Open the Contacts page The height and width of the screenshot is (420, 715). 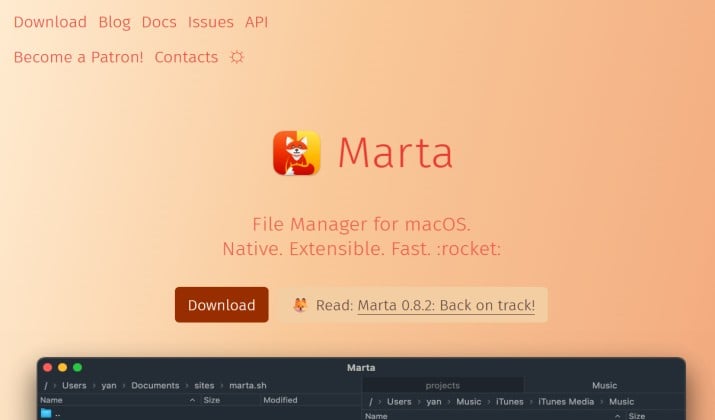pyautogui.click(x=186, y=57)
